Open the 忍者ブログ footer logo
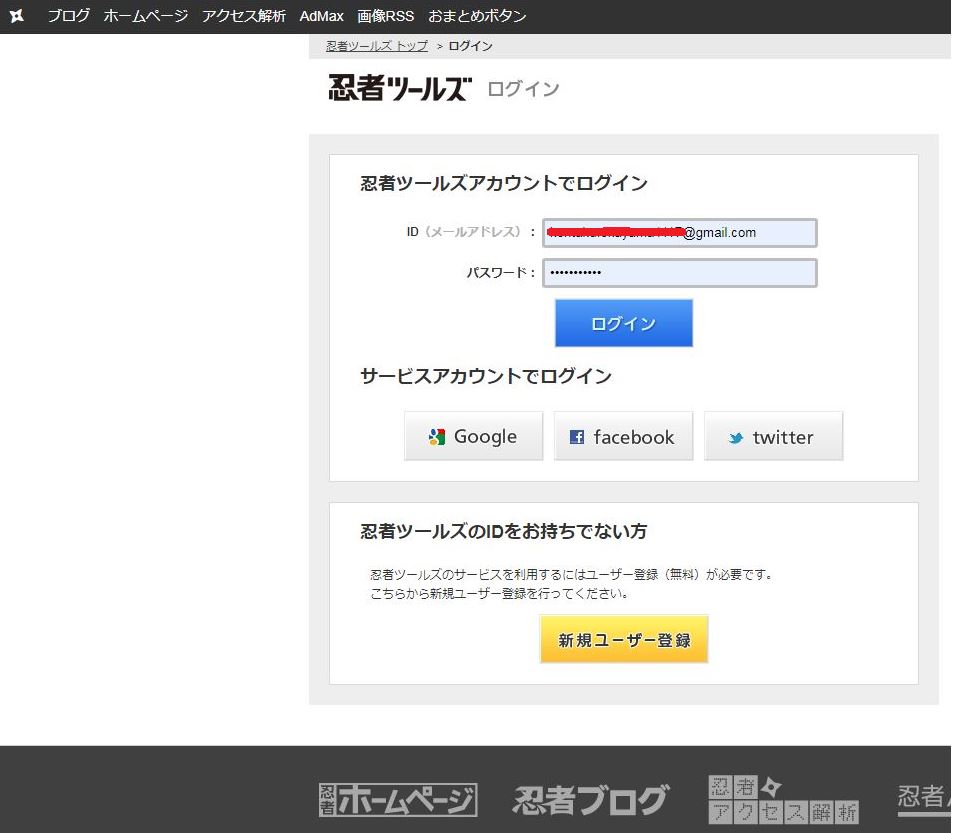 pos(590,800)
